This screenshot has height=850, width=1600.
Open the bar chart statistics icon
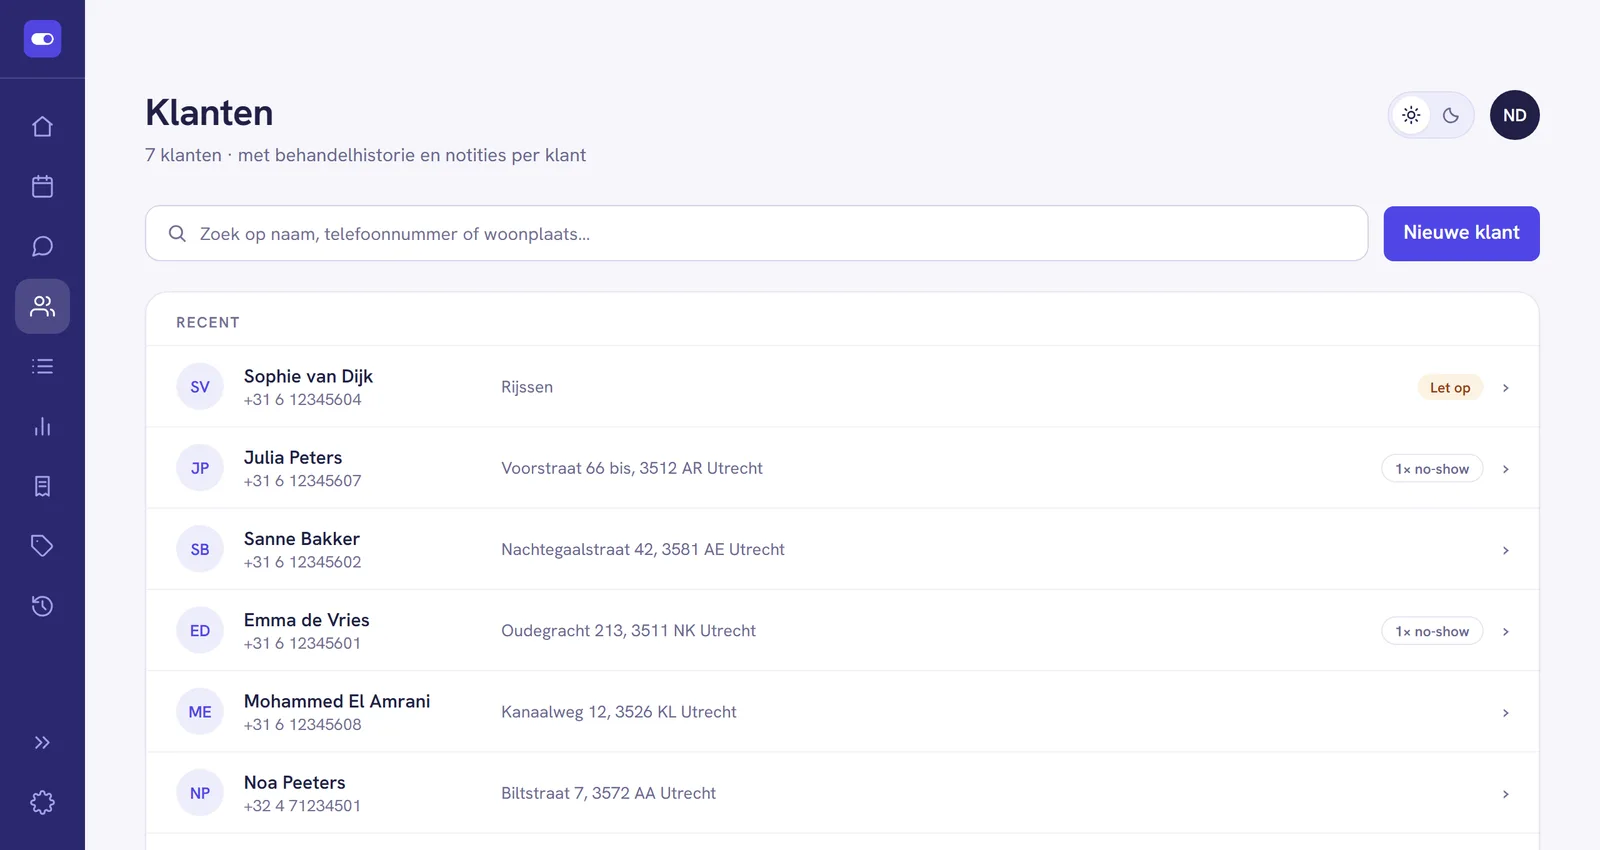pos(42,426)
